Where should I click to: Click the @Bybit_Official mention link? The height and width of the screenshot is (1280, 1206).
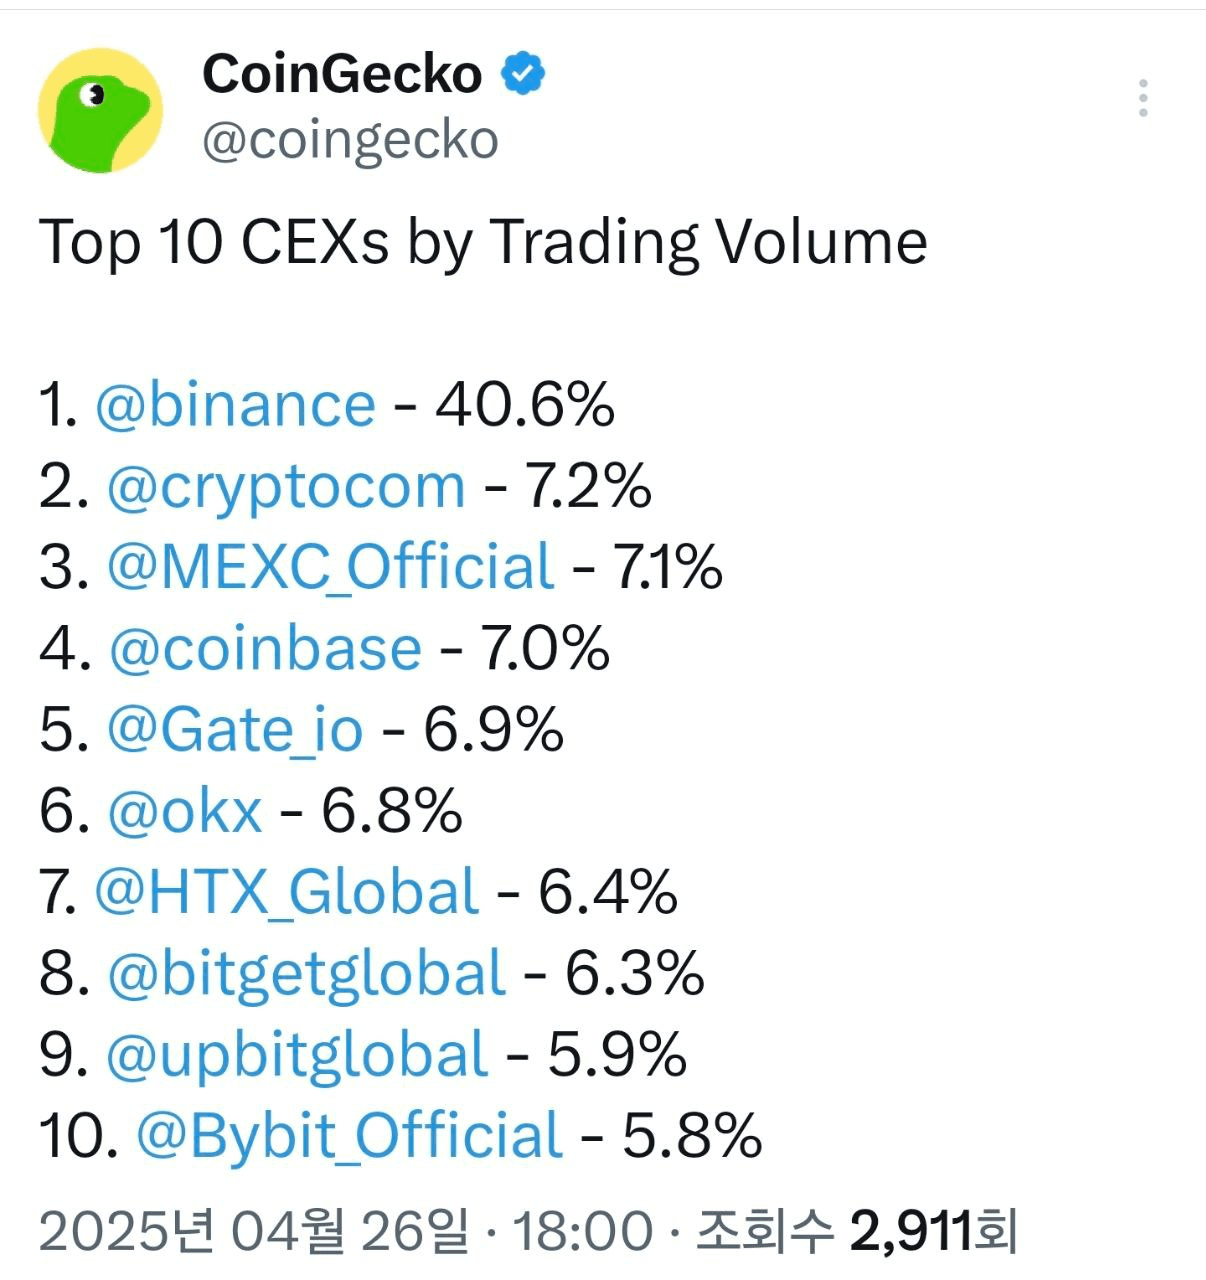pos(349,1136)
